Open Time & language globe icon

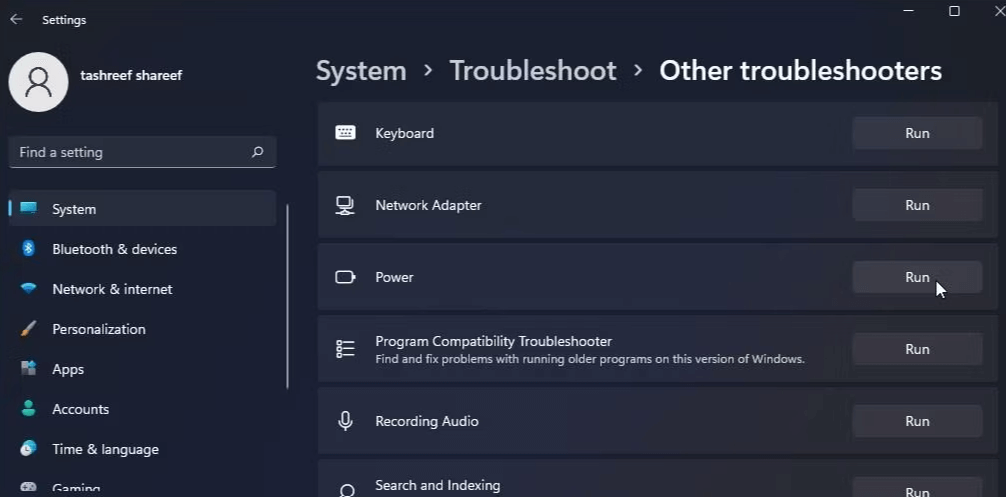click(29, 449)
